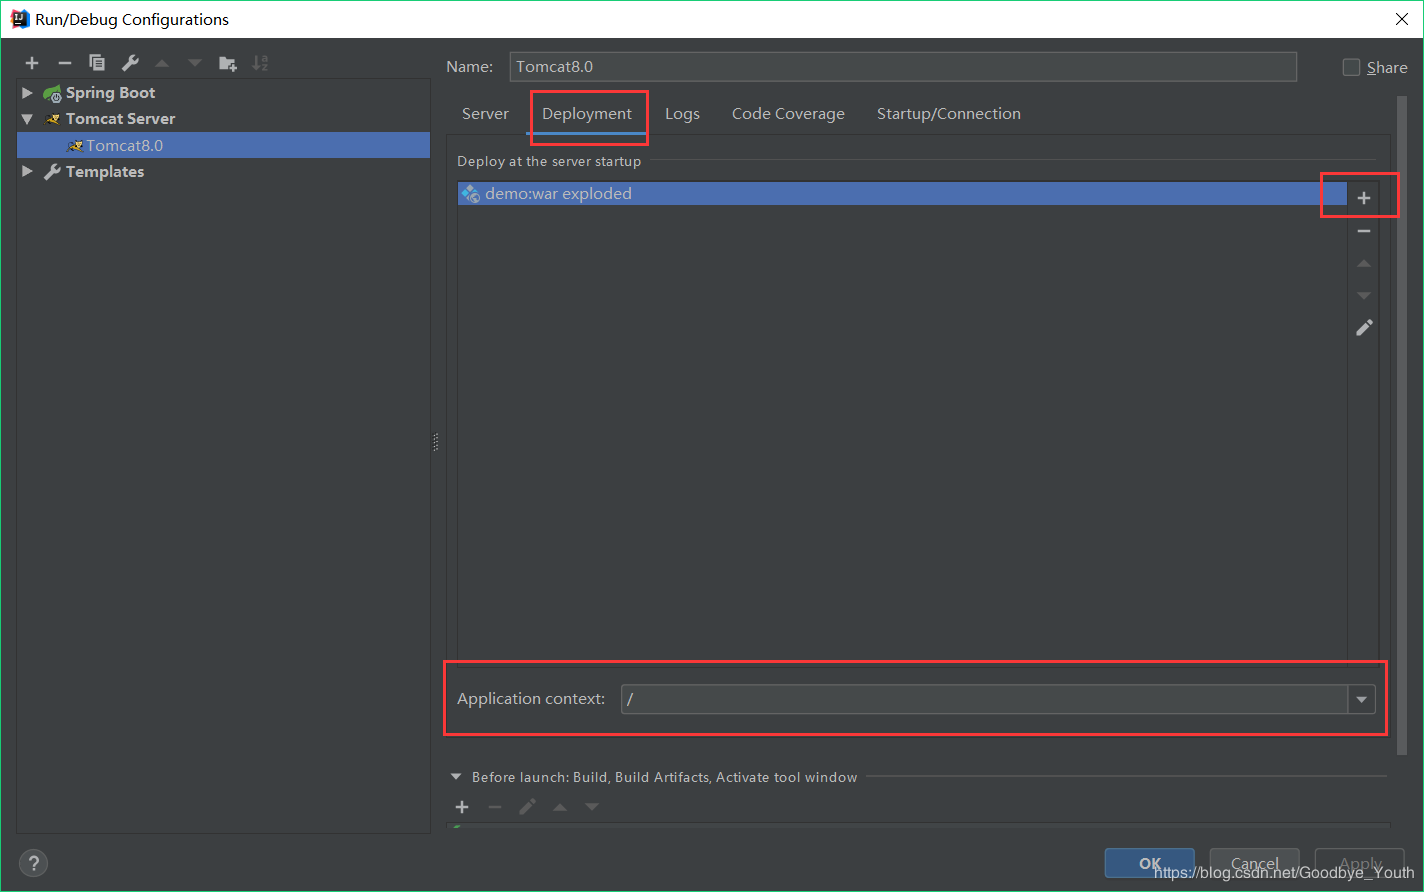Open edit defaults wrench icon in toolbar
1424x892 pixels.
(x=130, y=63)
